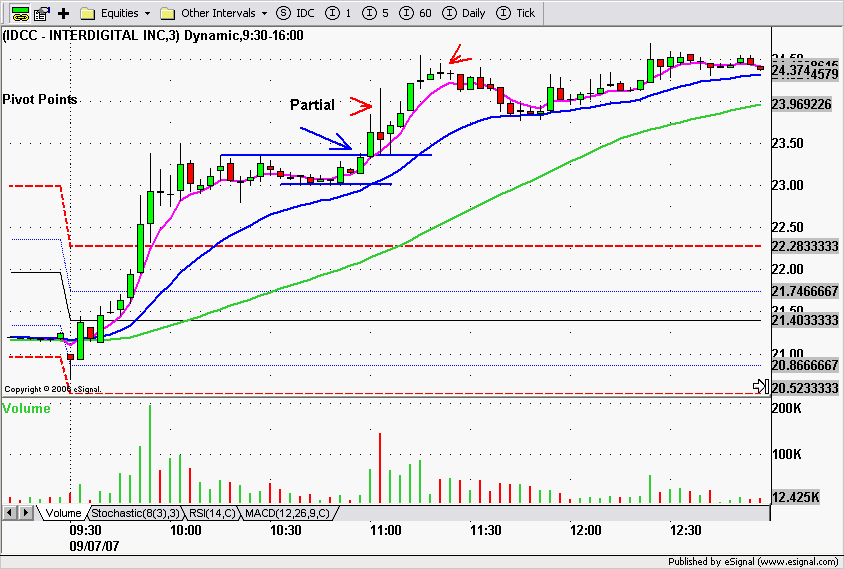Click the 20.8666667 pivot value
Image resolution: width=844 pixels, height=569 pixels.
tap(805, 366)
